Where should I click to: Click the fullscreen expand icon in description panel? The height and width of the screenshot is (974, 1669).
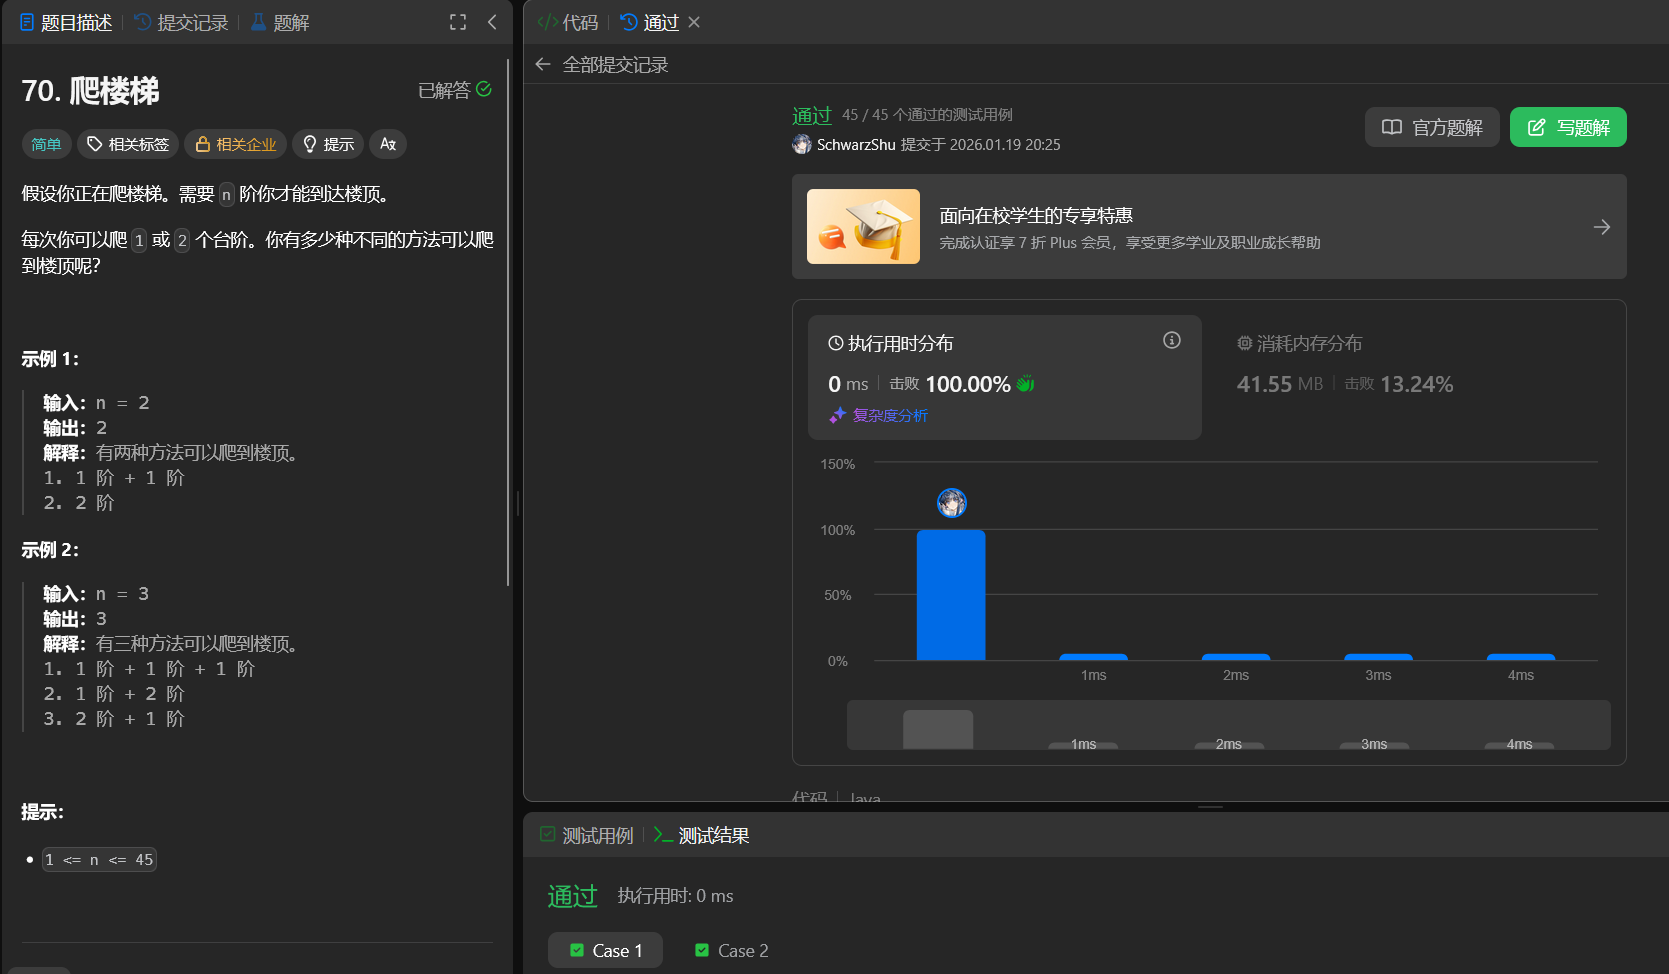point(458,22)
